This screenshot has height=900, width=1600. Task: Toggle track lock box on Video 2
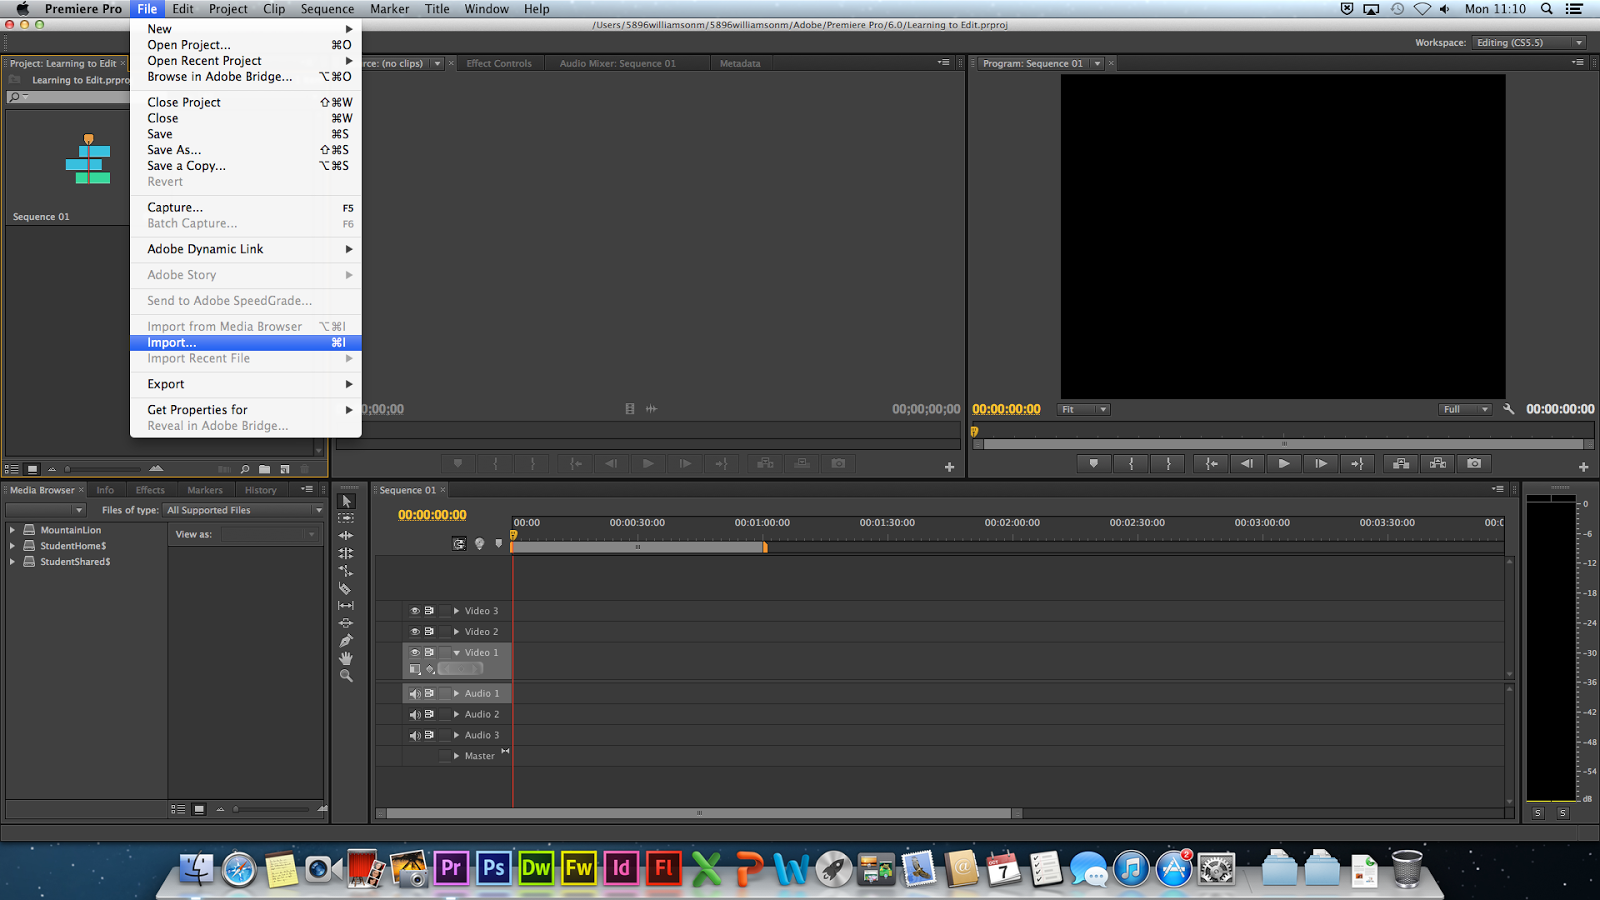click(x=445, y=632)
